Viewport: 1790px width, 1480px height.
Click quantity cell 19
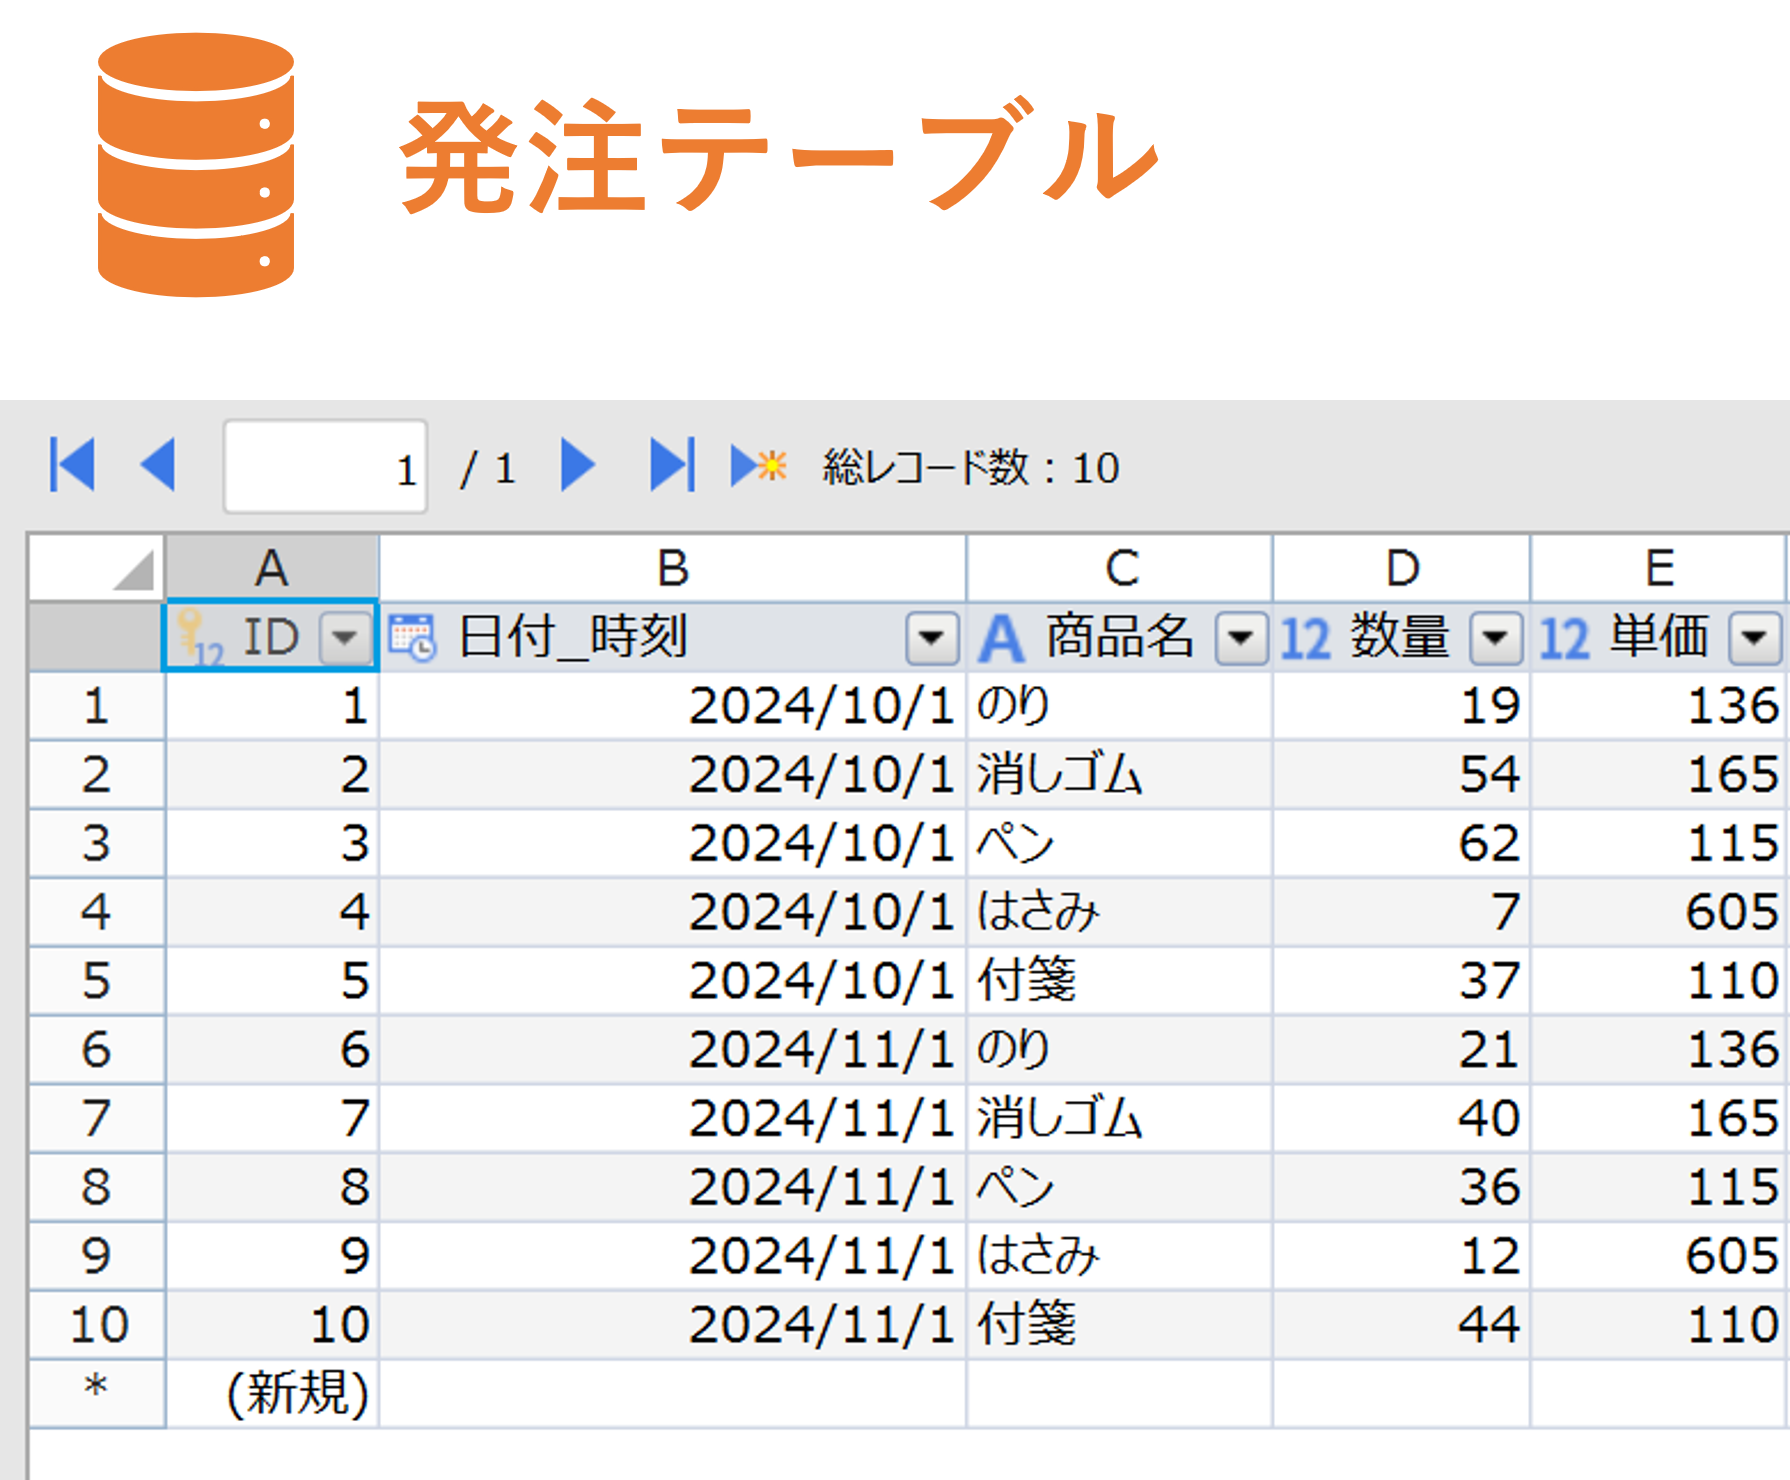coord(1402,706)
